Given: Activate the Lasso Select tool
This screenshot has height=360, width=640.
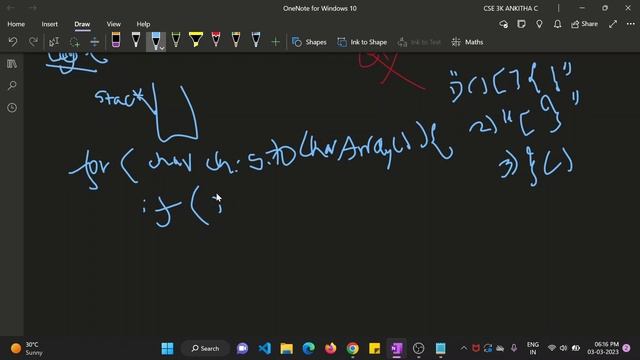Looking at the screenshot, I should pyautogui.click(x=74, y=42).
